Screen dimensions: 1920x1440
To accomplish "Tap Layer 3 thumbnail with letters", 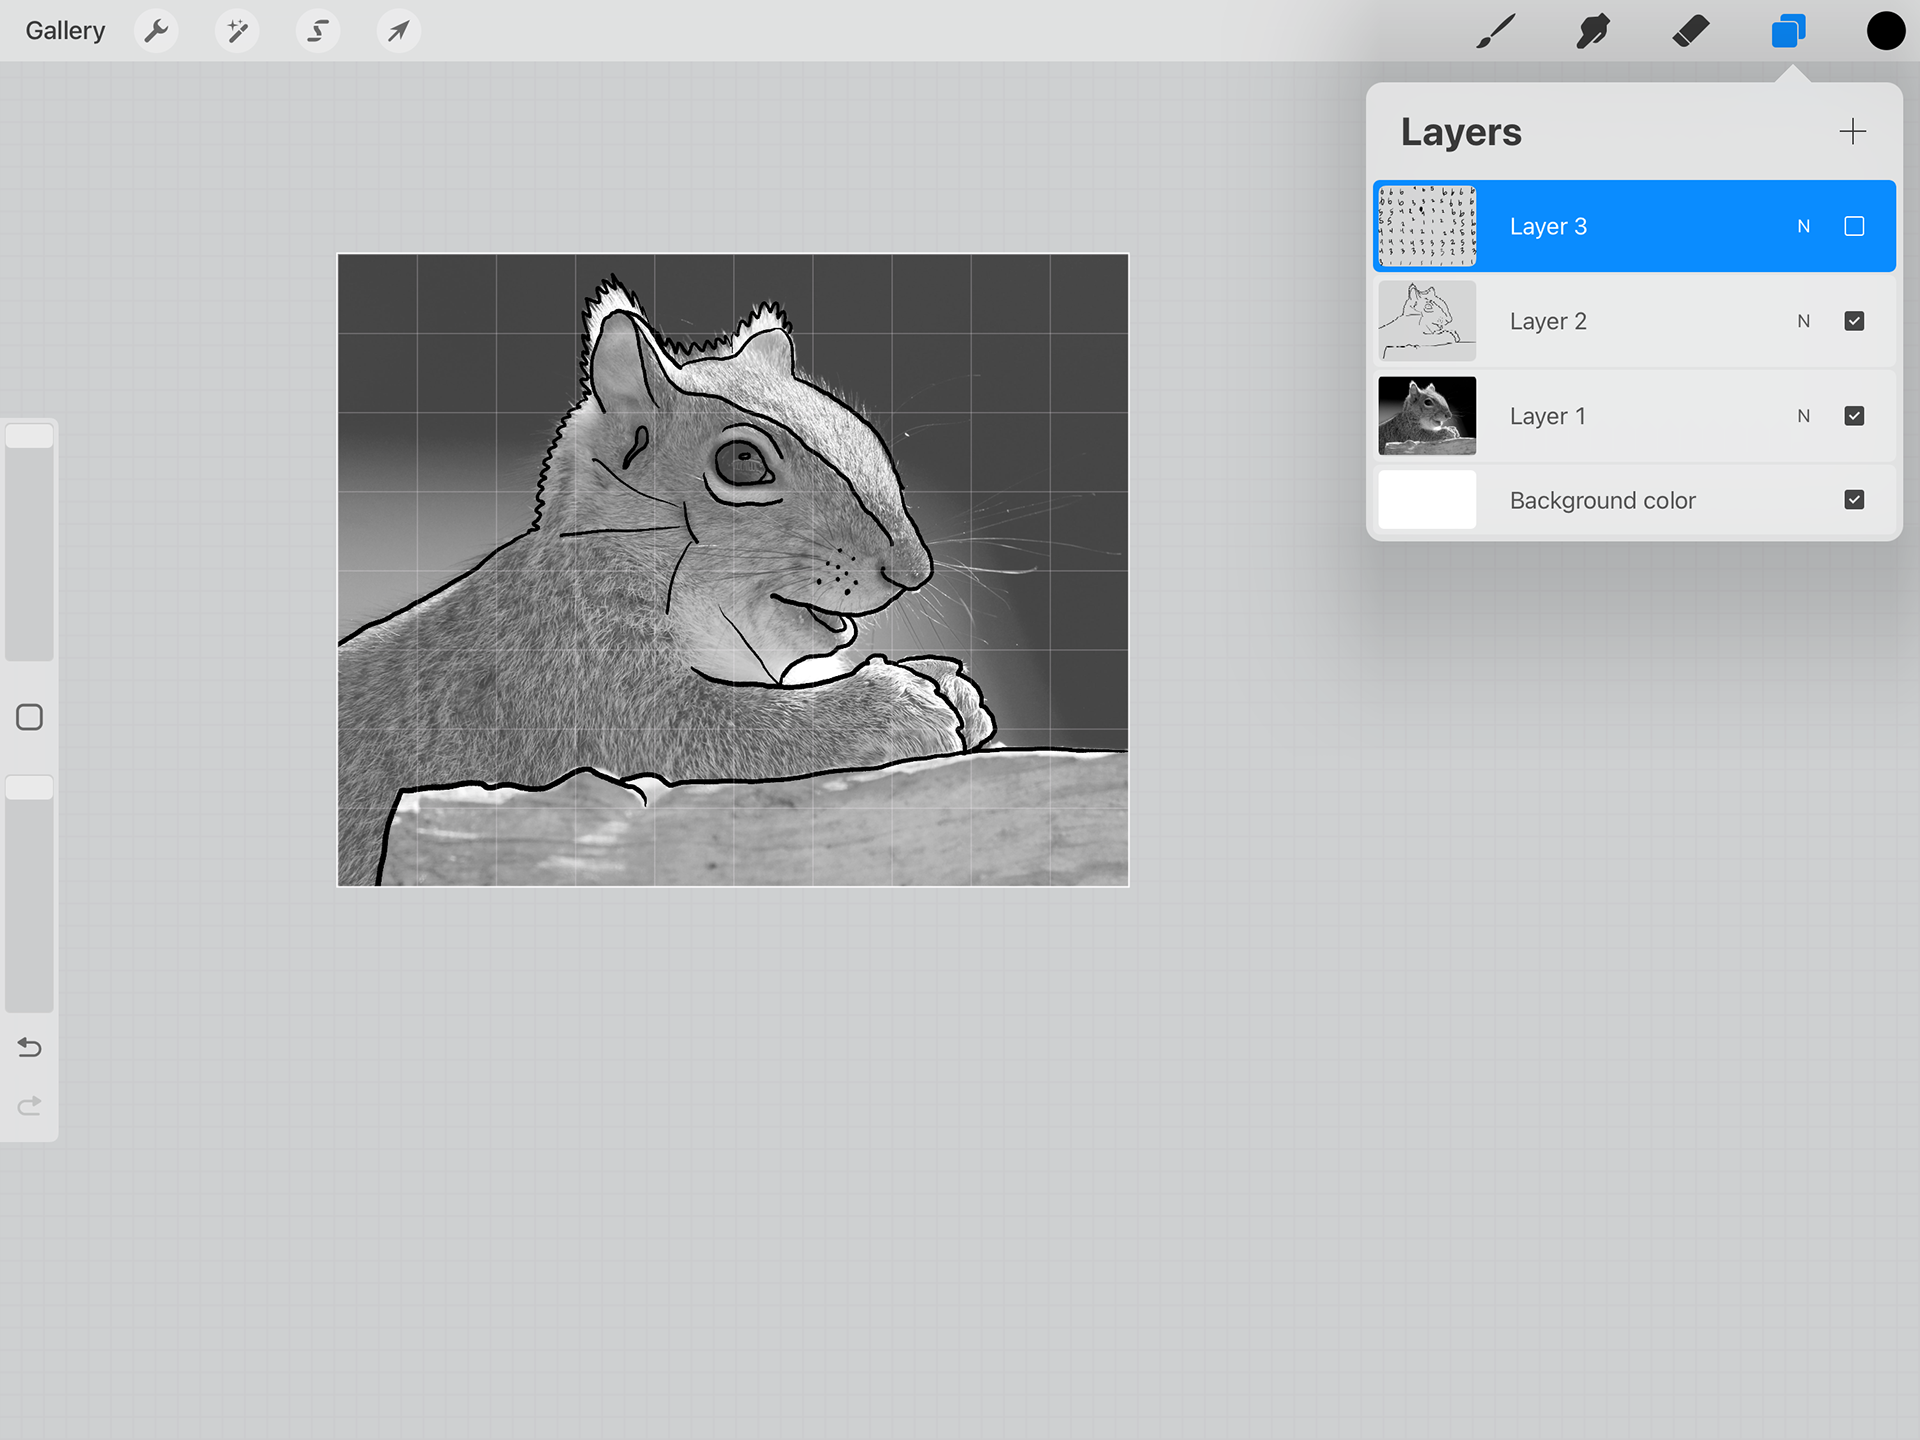I will (1427, 226).
